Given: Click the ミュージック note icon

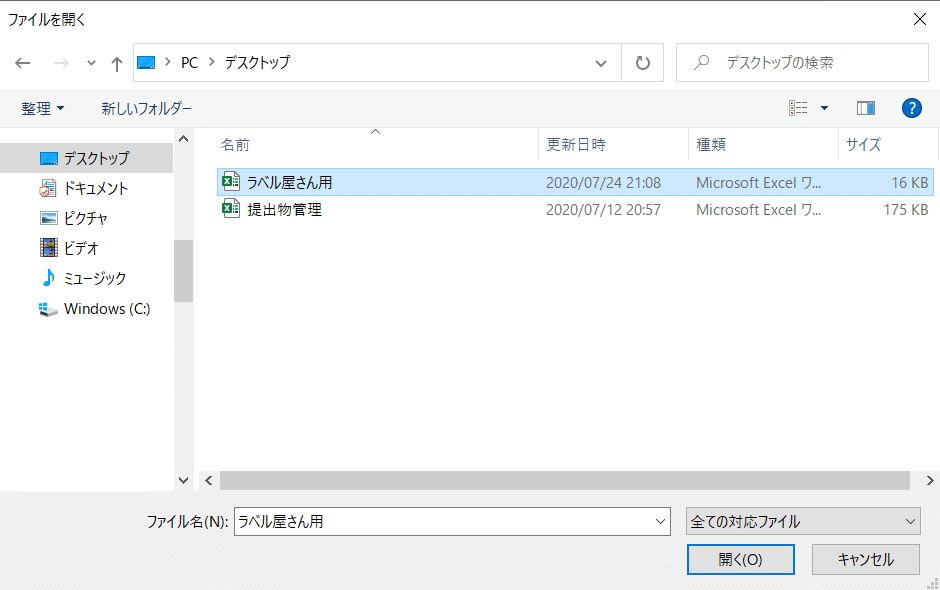Looking at the screenshot, I should tap(48, 277).
